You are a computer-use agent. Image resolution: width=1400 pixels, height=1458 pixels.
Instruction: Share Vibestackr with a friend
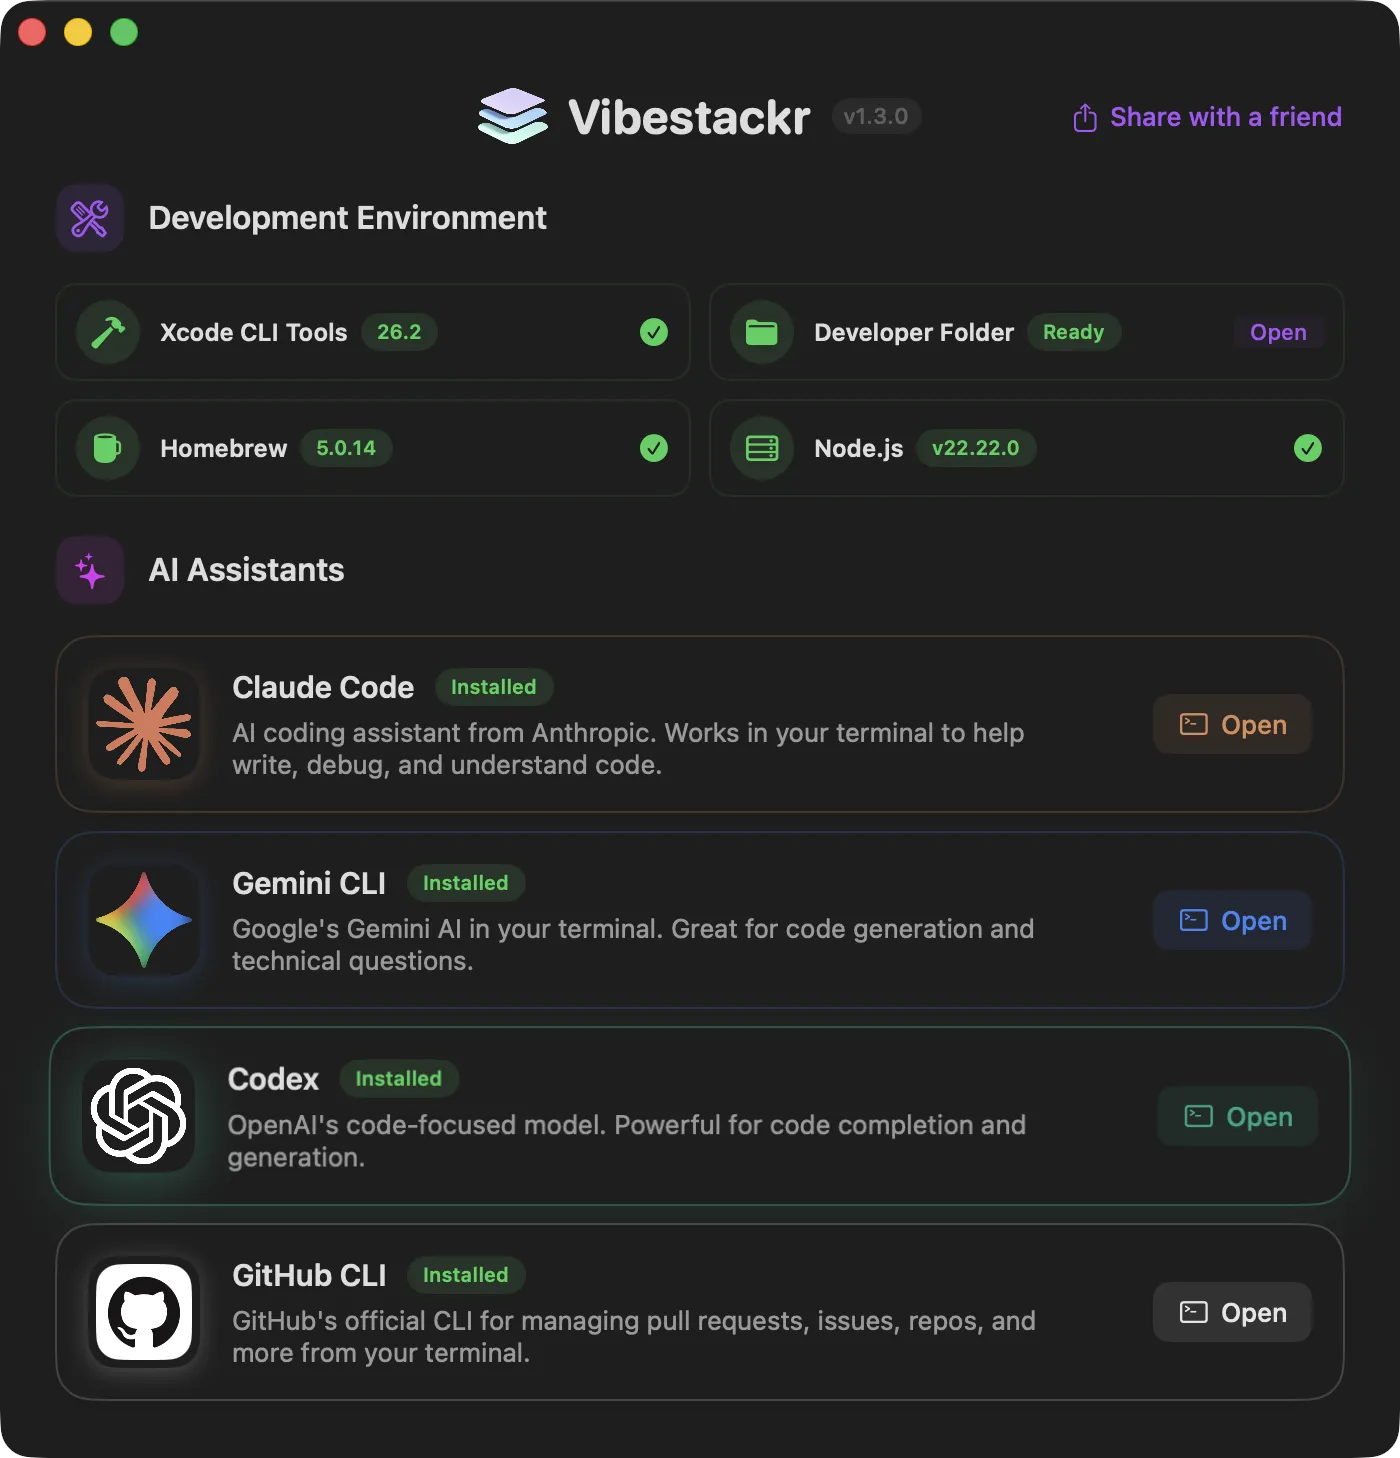(1206, 117)
